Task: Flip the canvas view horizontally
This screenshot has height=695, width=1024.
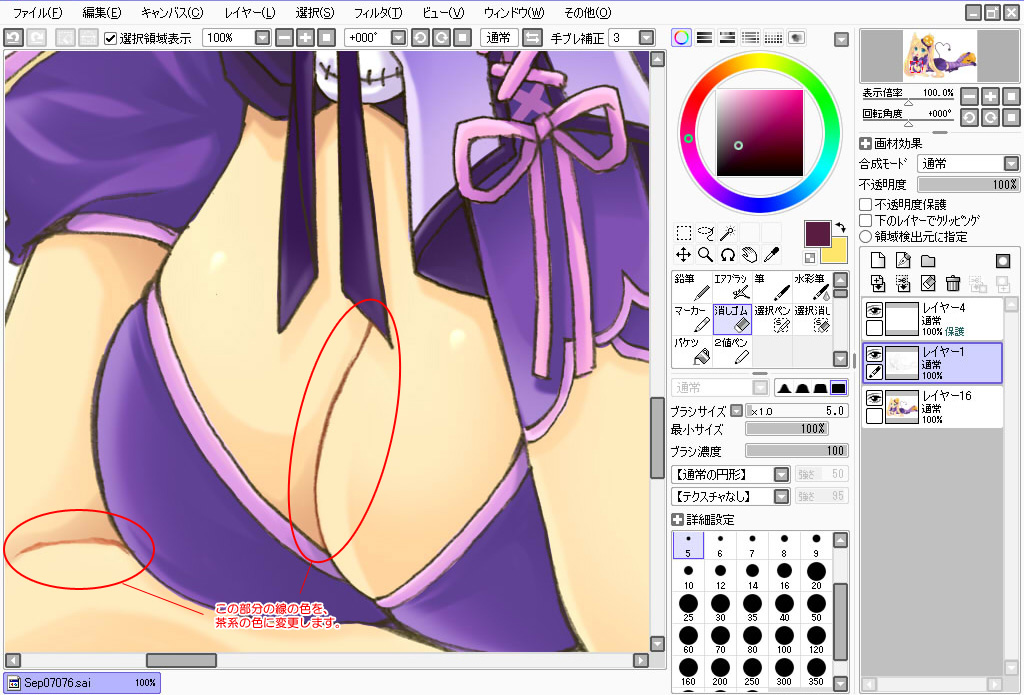Action: (532, 38)
